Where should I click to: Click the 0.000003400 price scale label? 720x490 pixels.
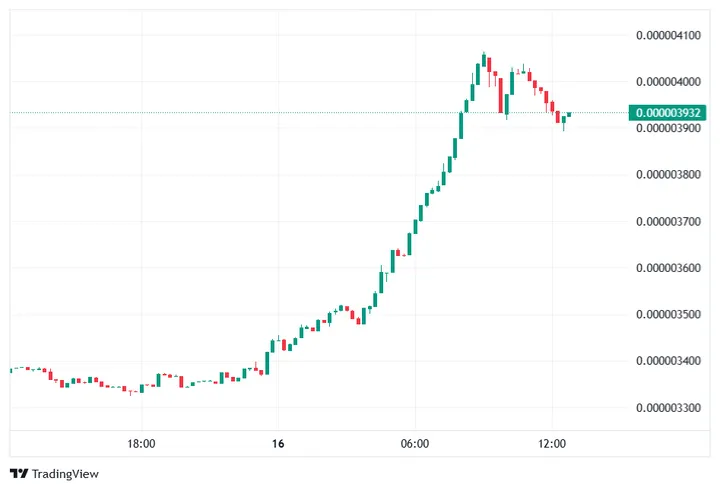(668, 360)
